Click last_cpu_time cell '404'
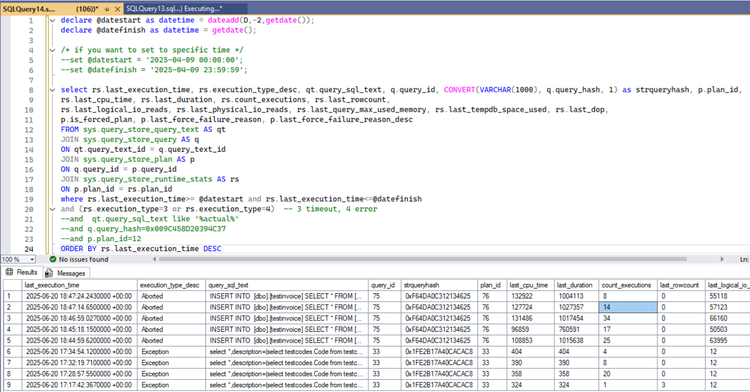This screenshot has height=392, width=750. [530, 351]
